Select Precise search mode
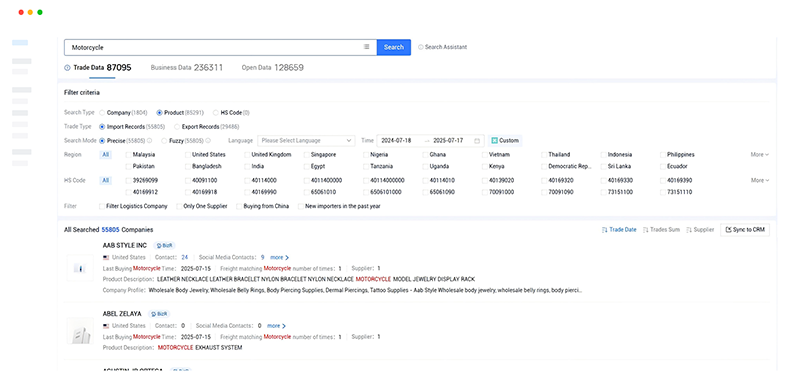 (x=102, y=141)
